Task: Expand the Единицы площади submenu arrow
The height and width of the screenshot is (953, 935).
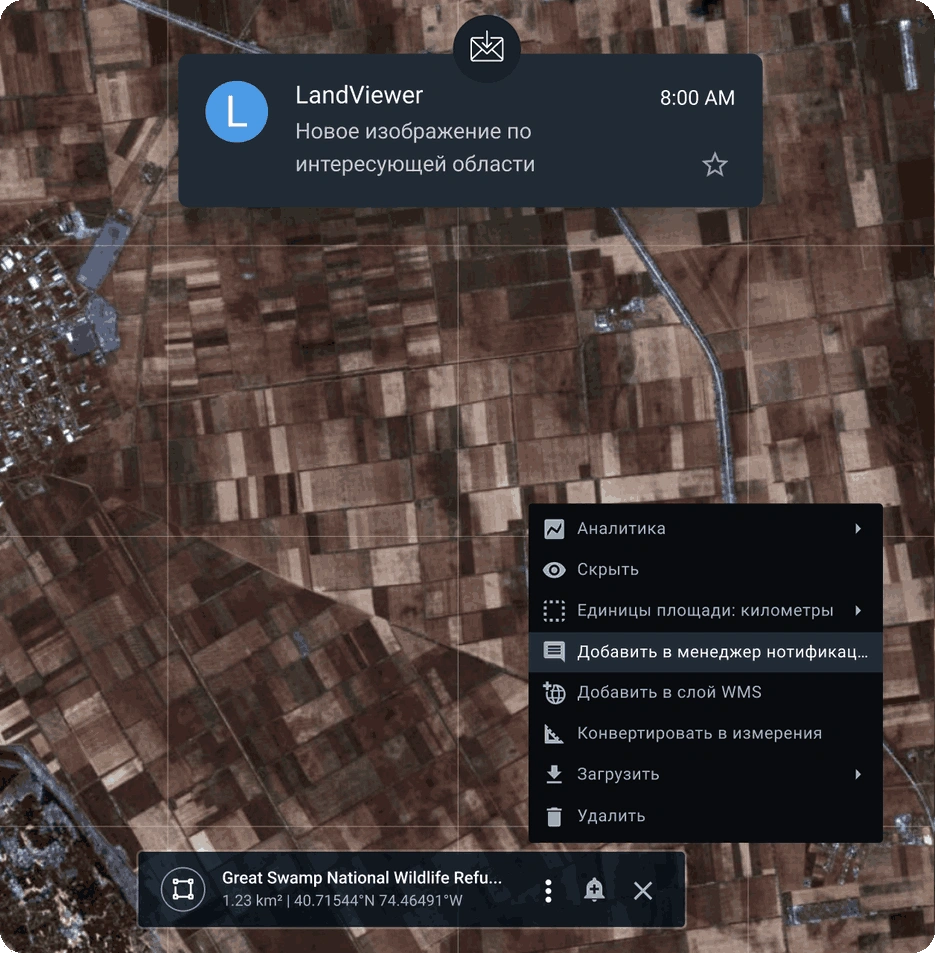Action: pos(858,611)
